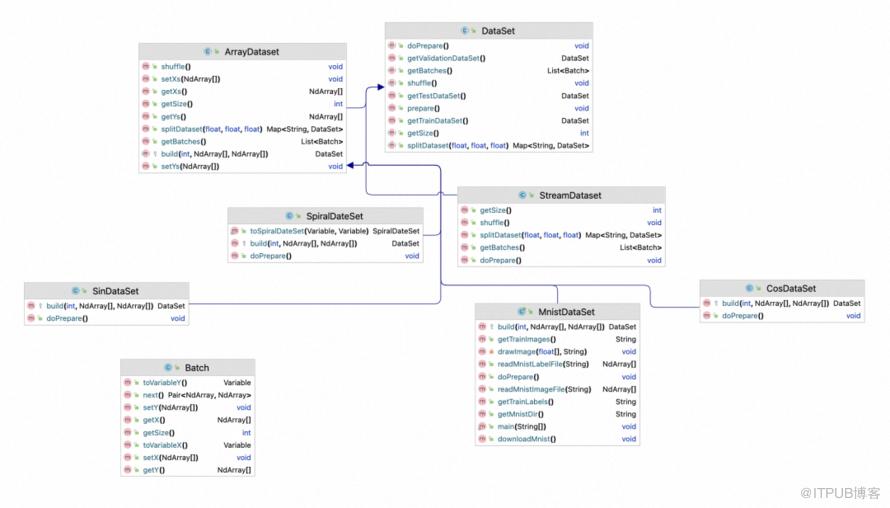Click the class icon beside SinDataSet title

coord(75,291)
